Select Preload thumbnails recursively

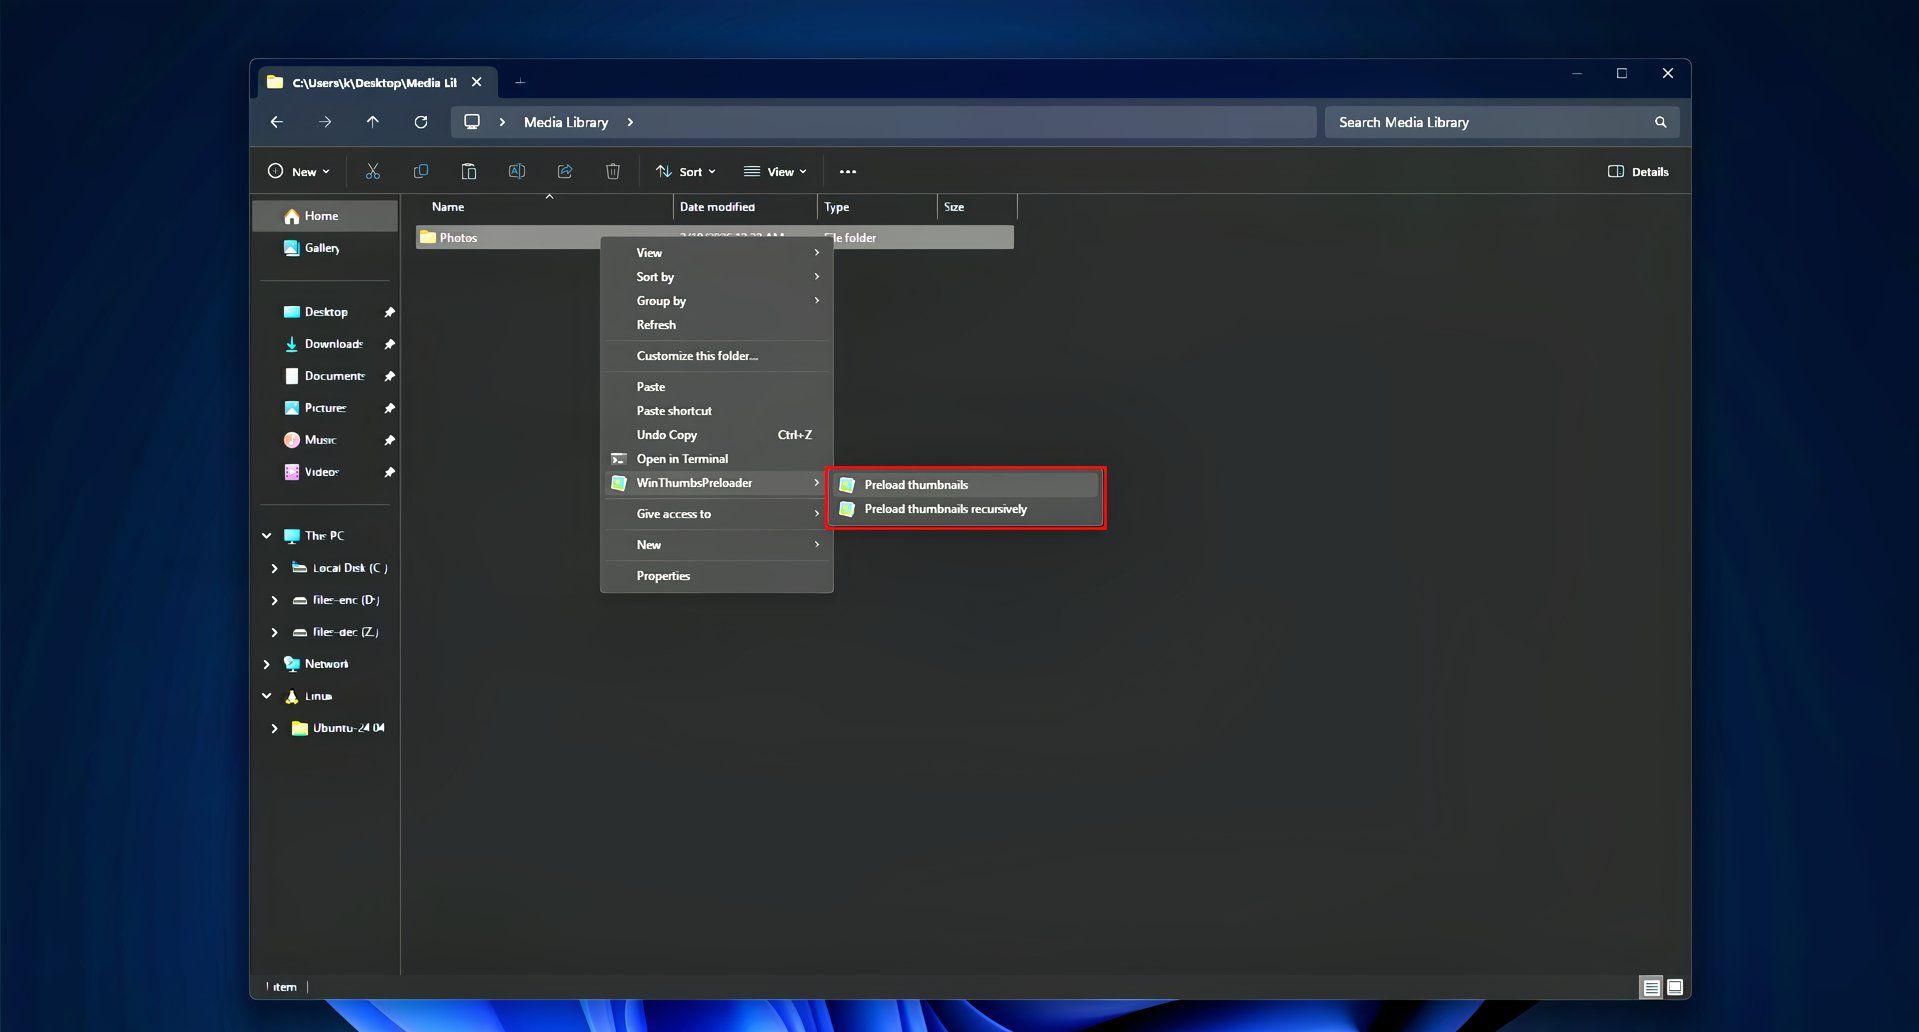[x=966, y=509]
